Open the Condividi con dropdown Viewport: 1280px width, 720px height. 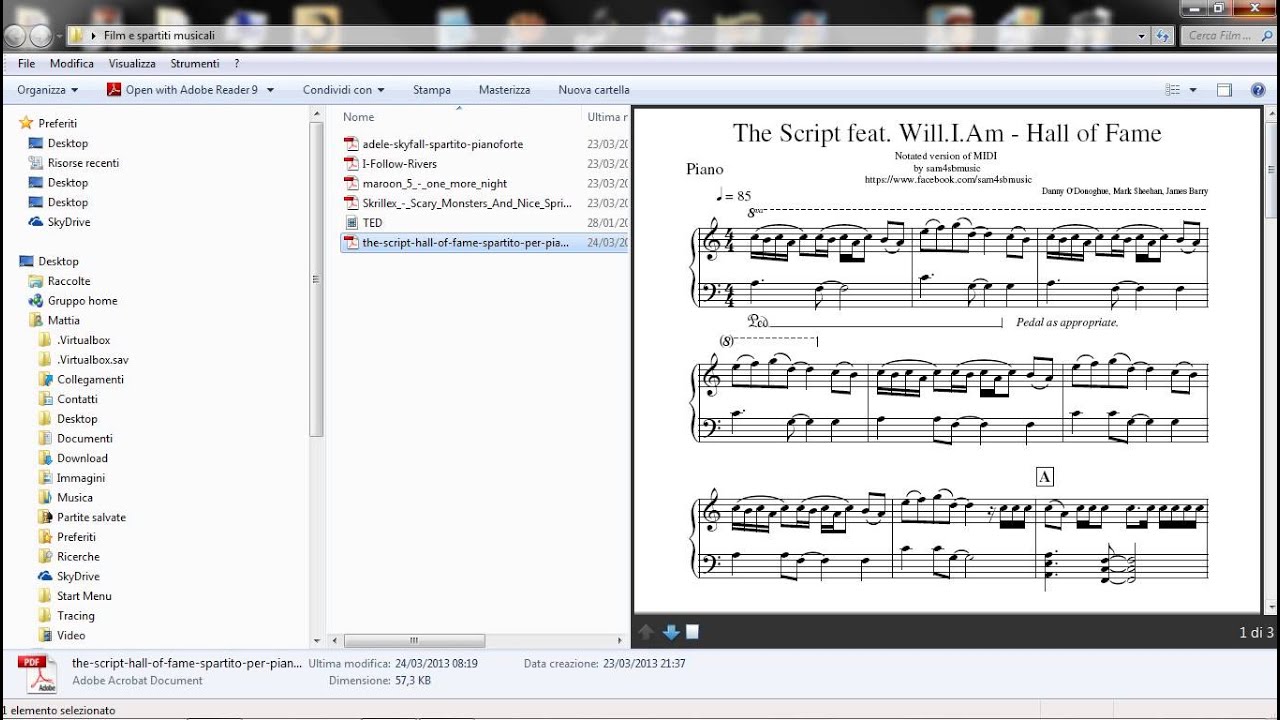(343, 90)
